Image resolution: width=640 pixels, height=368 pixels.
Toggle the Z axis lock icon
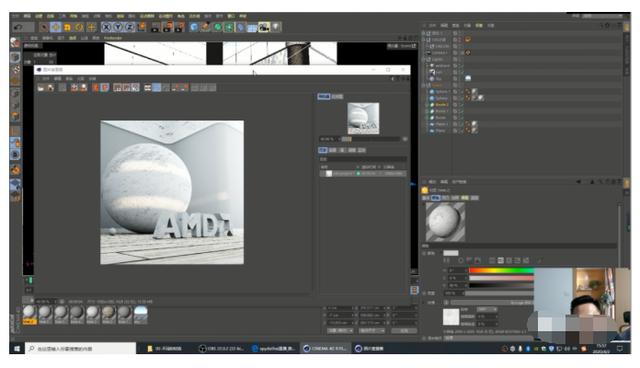[x=130, y=27]
